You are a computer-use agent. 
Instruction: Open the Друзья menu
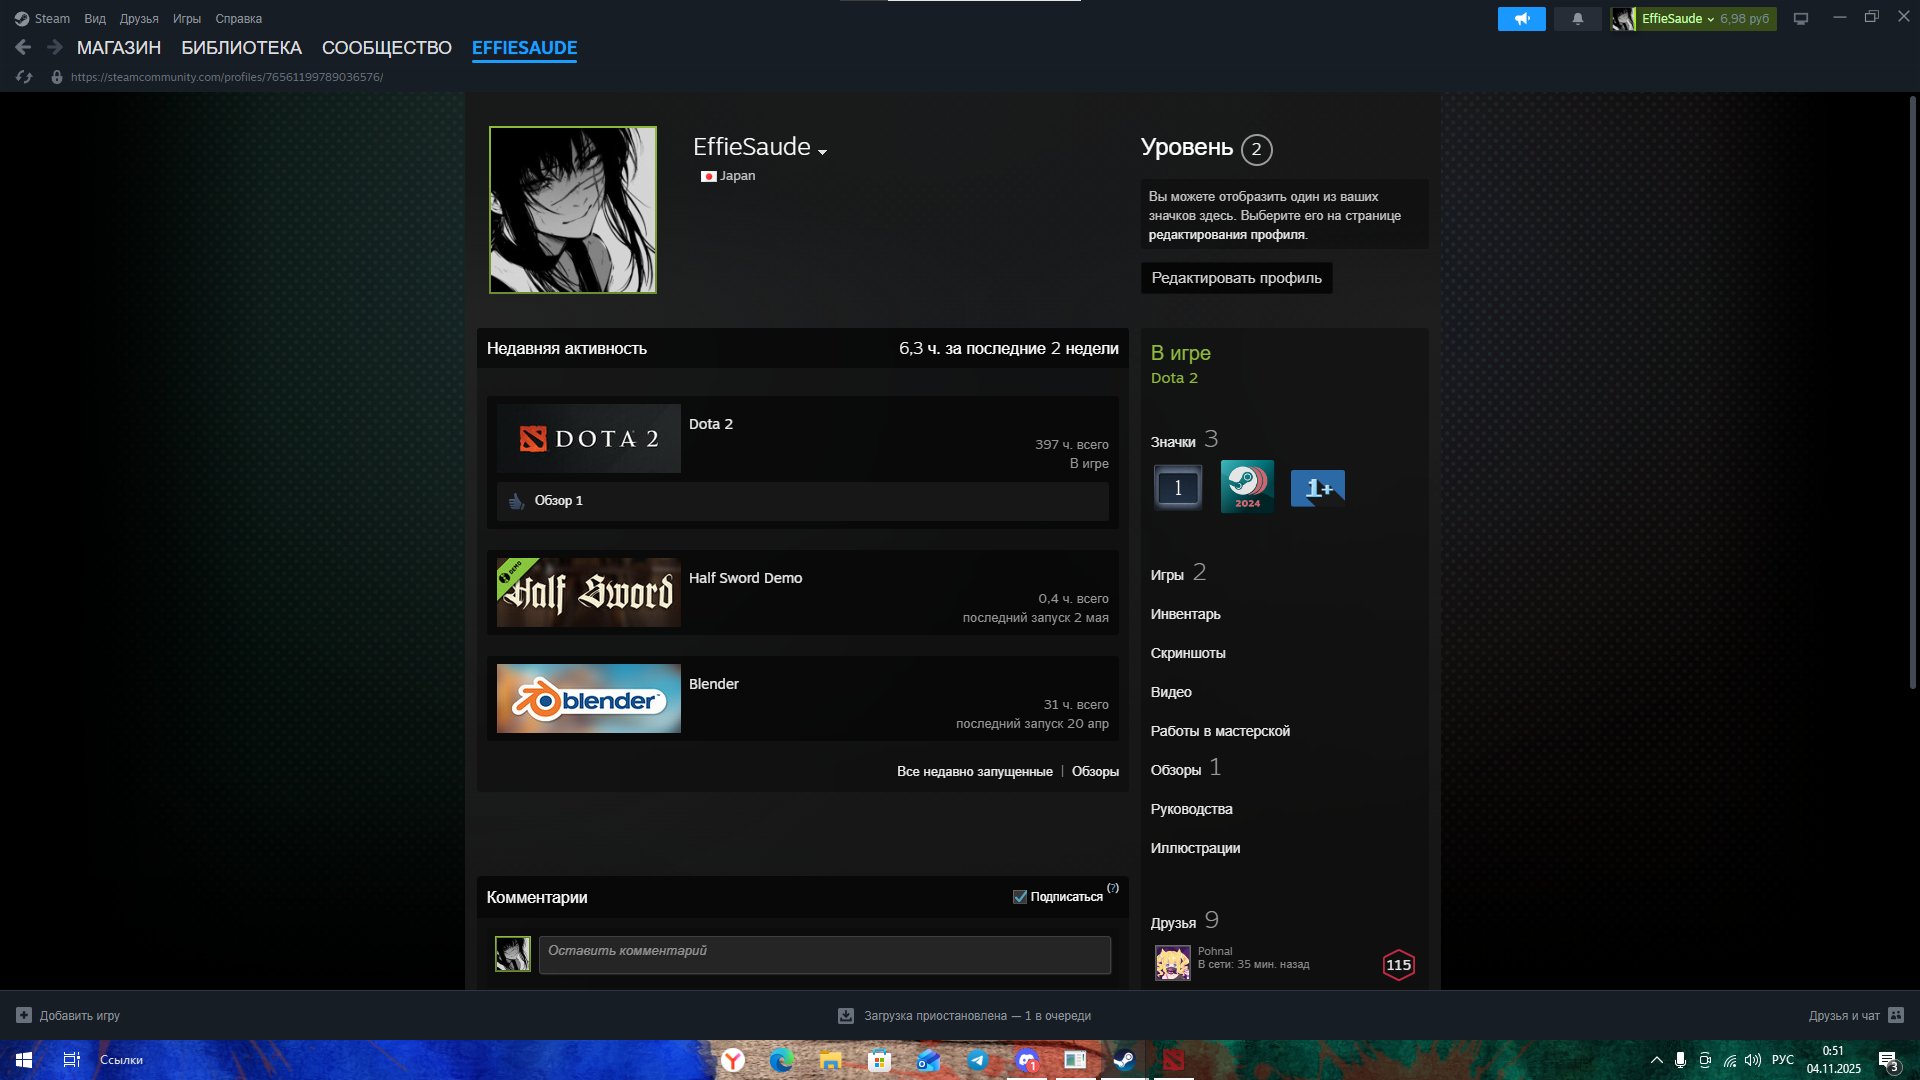tap(138, 19)
